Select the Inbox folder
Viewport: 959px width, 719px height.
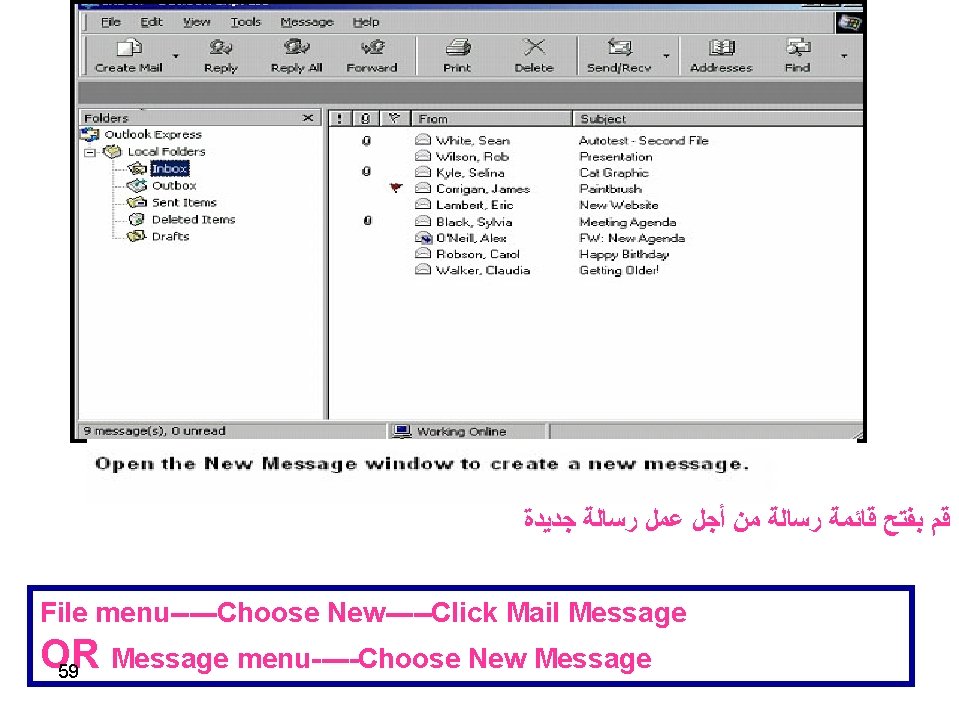(x=170, y=168)
